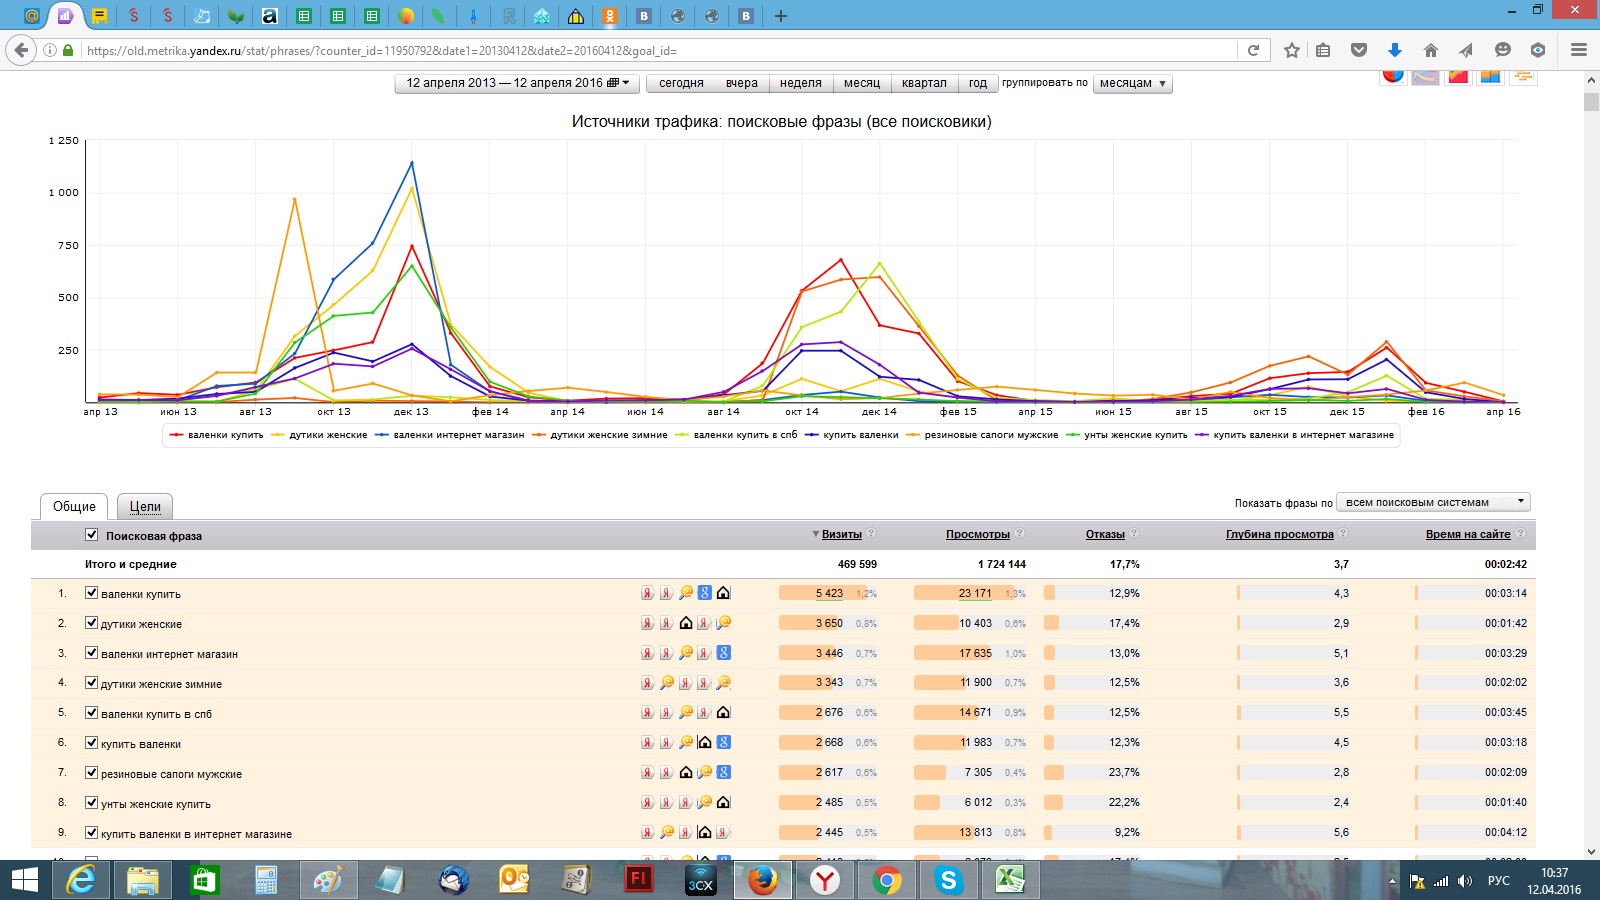The width and height of the screenshot is (1600, 900).
Task: Uncheck 'унты женские купить' checkbox
Action: pyautogui.click(x=91, y=802)
